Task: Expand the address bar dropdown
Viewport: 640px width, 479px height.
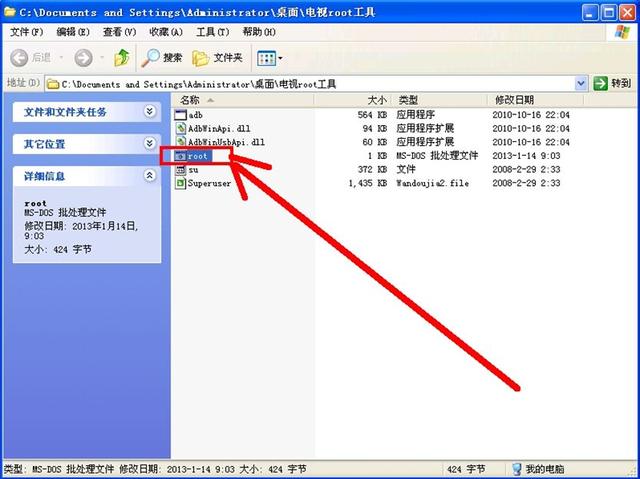Action: (581, 84)
